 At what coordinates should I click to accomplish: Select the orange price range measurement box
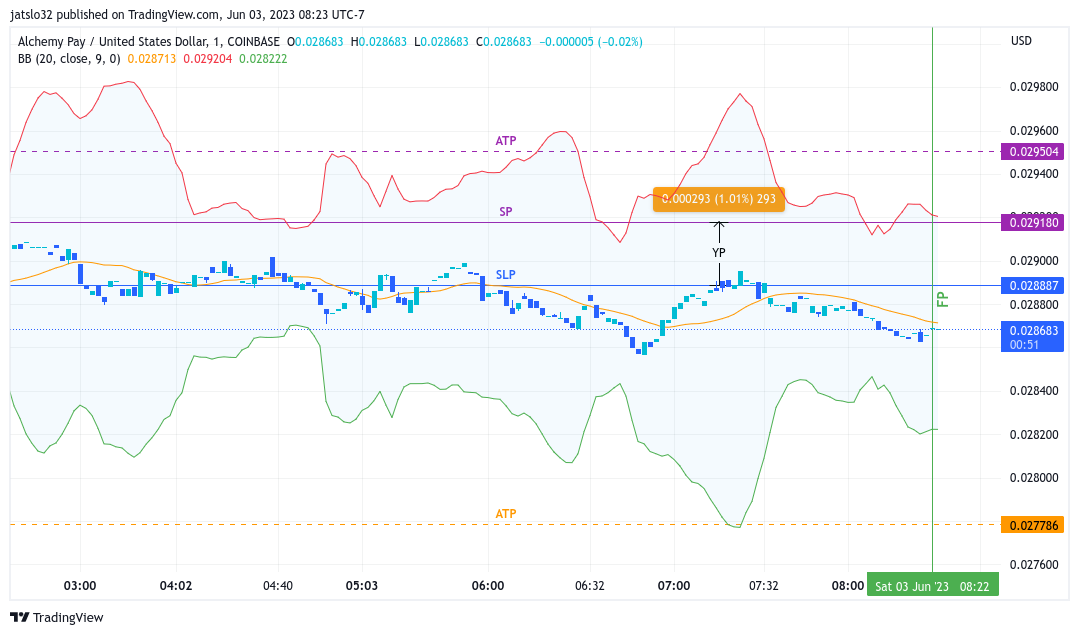tap(718, 199)
